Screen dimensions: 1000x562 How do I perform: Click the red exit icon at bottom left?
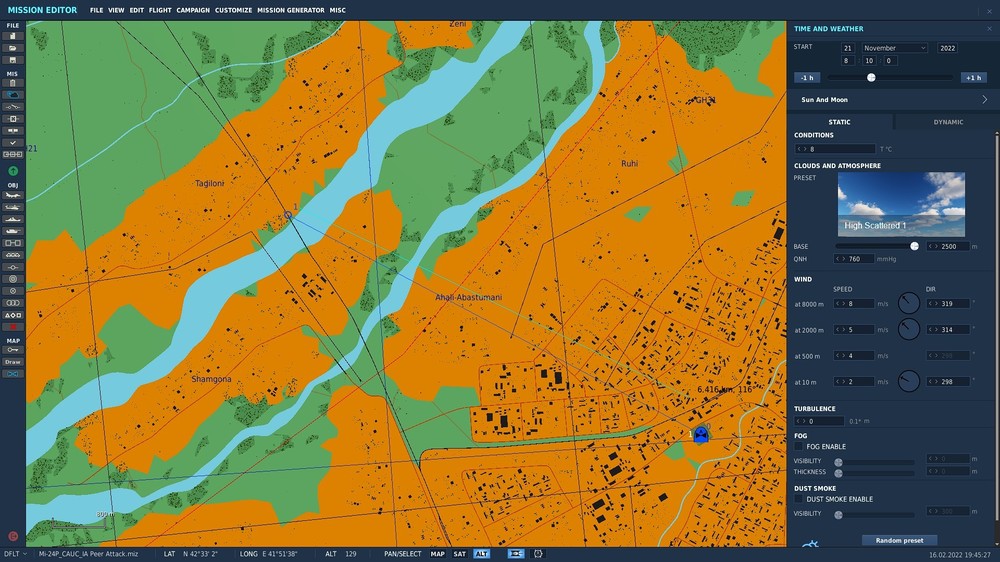tap(13, 536)
